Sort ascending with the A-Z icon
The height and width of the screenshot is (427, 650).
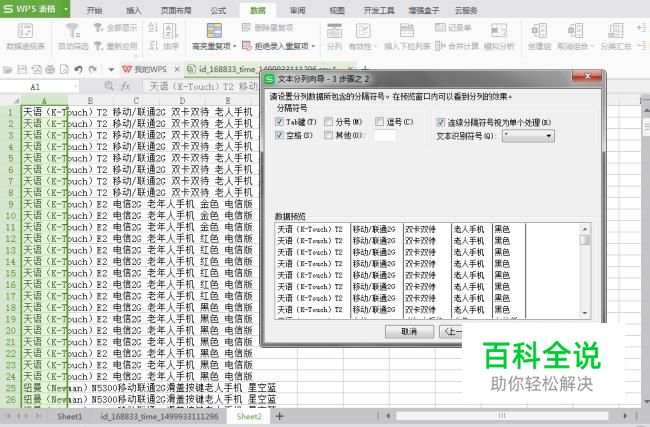tap(153, 28)
